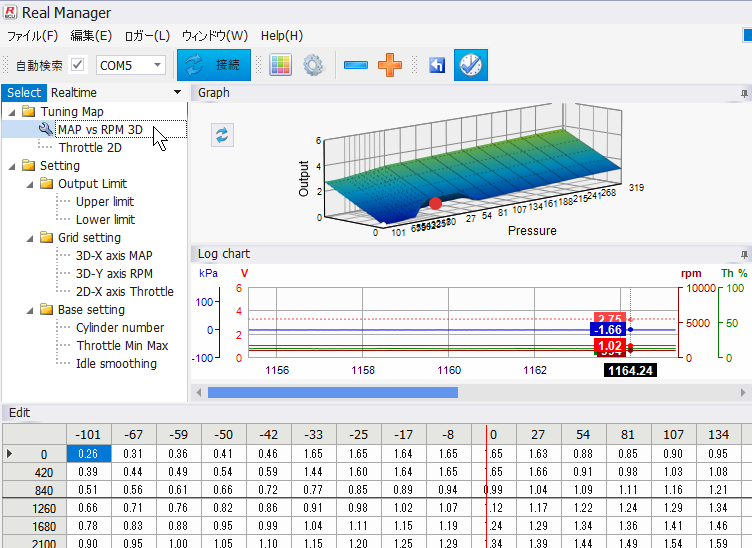Click the Real Manager app icon
Image resolution: width=752 pixels, height=548 pixels.
pyautogui.click(x=10, y=12)
